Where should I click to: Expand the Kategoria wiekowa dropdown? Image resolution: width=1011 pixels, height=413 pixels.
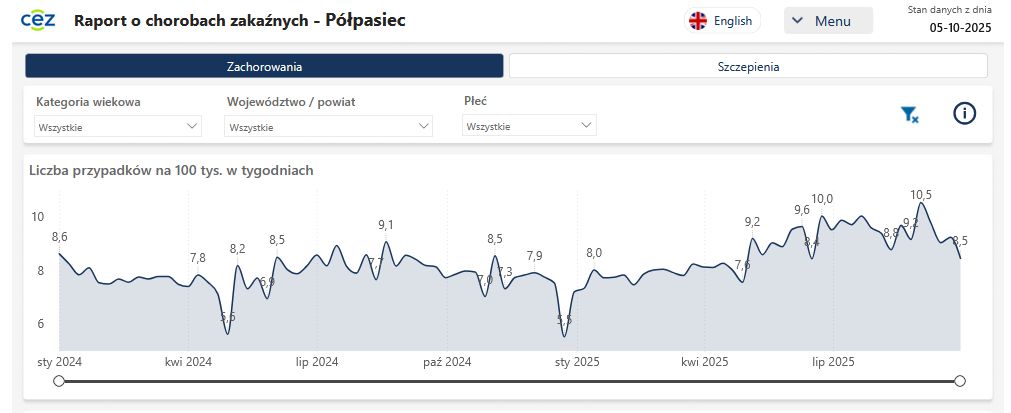118,127
